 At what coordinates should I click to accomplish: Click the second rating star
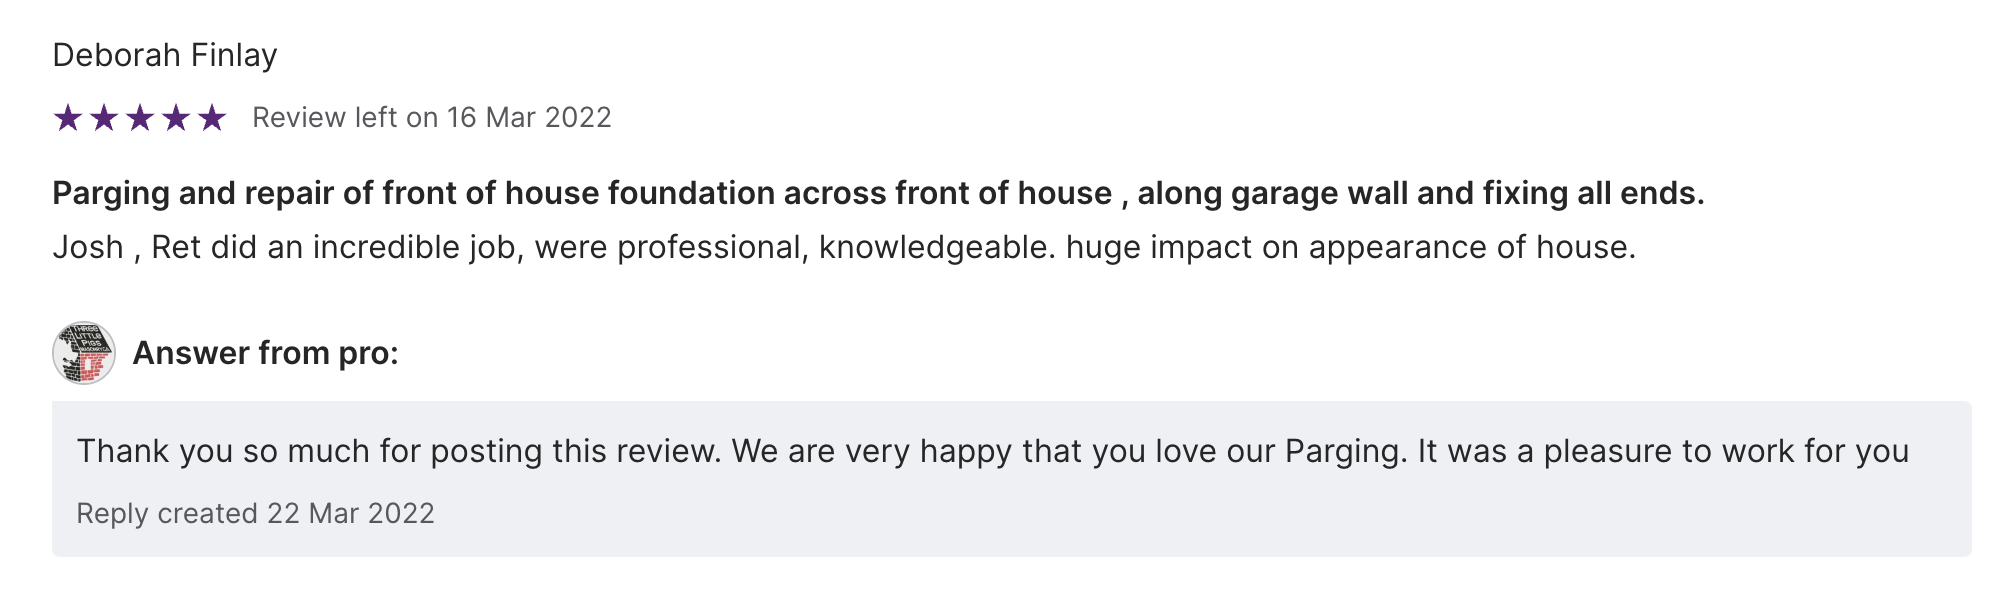(104, 118)
